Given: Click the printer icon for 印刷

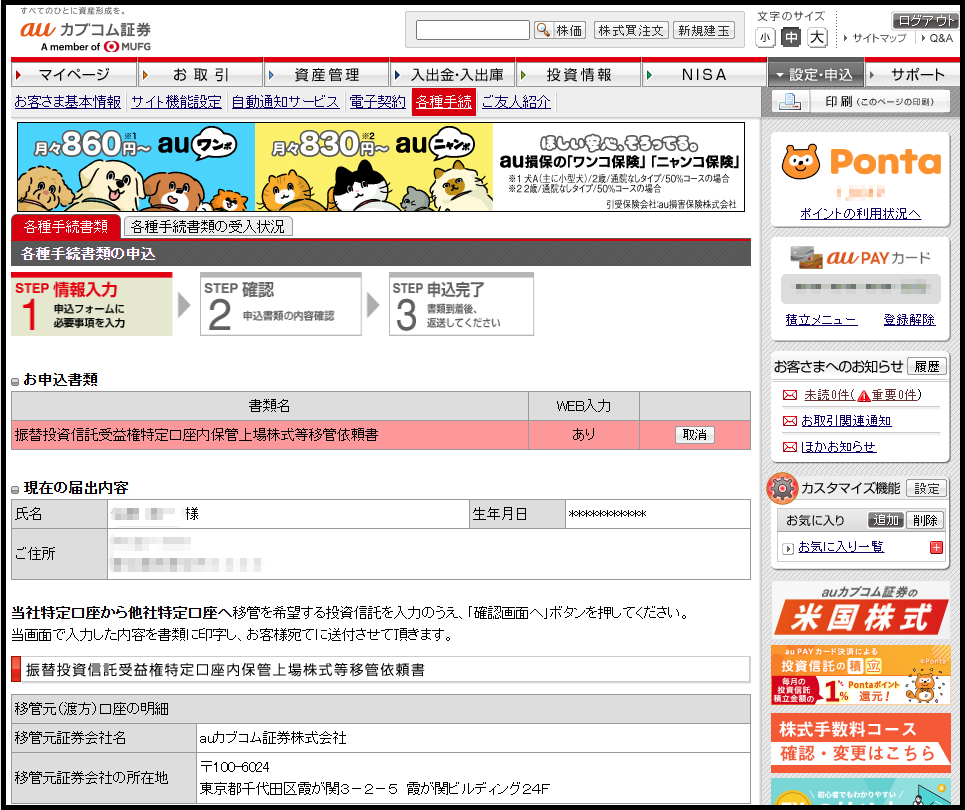Looking at the screenshot, I should coord(789,102).
